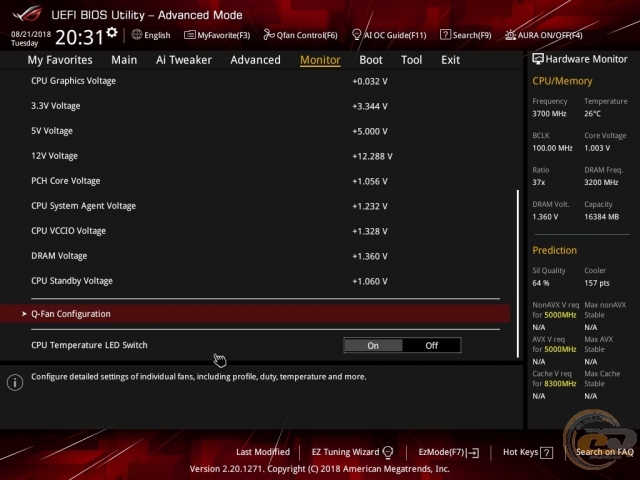Image resolution: width=640 pixels, height=480 pixels.
Task: Switch to the Main tab
Action: [124, 60]
